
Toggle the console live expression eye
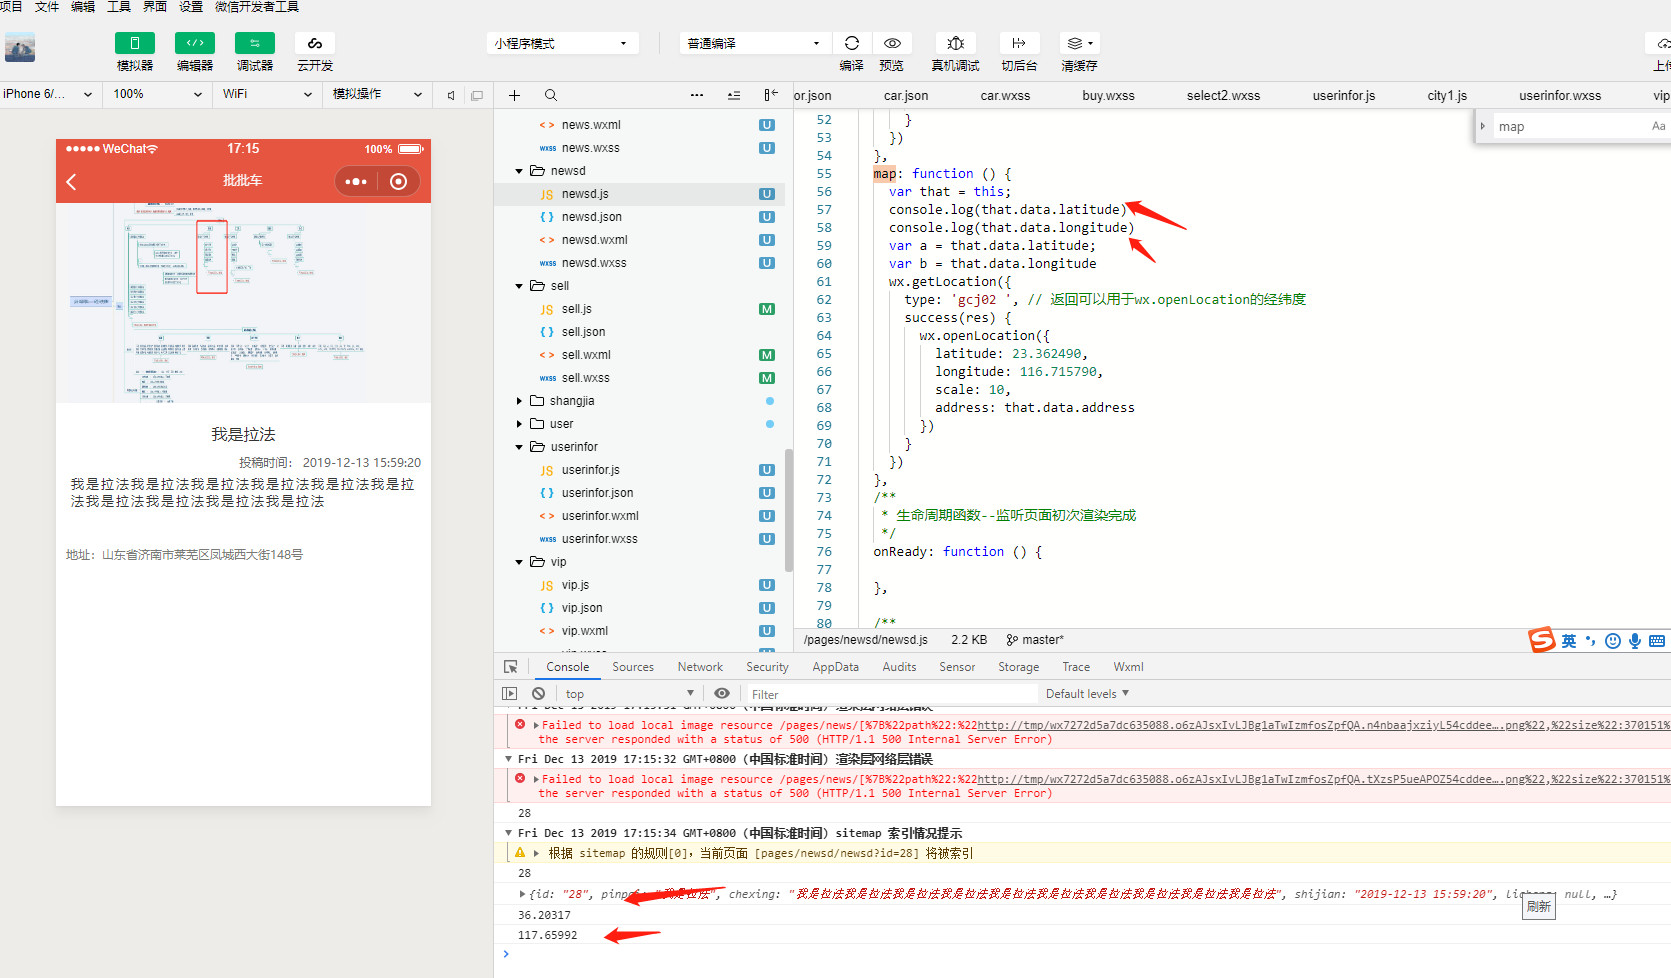(x=722, y=694)
